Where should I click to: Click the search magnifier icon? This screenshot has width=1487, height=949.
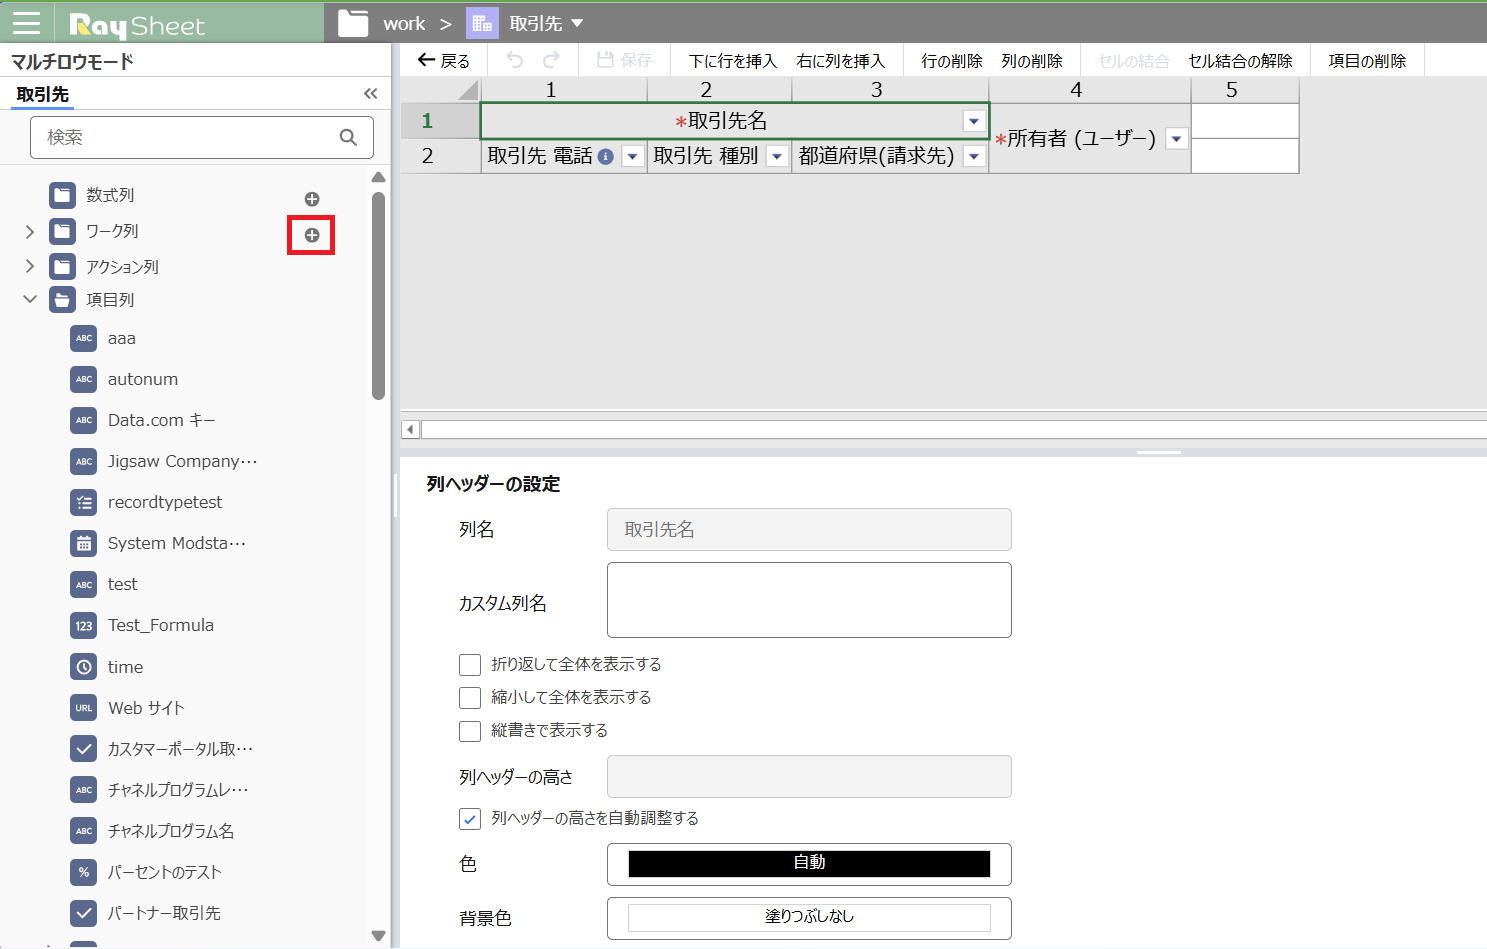pyautogui.click(x=348, y=137)
